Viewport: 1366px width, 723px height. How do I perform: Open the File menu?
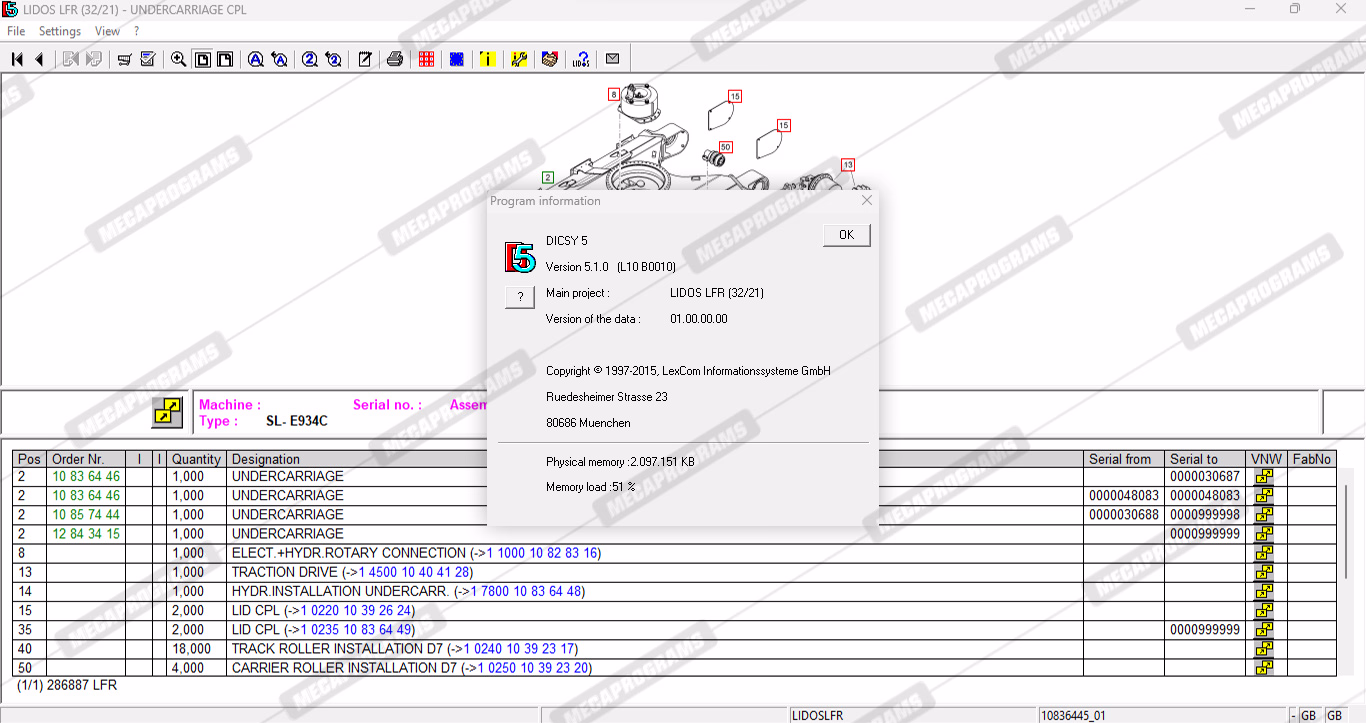click(x=16, y=31)
